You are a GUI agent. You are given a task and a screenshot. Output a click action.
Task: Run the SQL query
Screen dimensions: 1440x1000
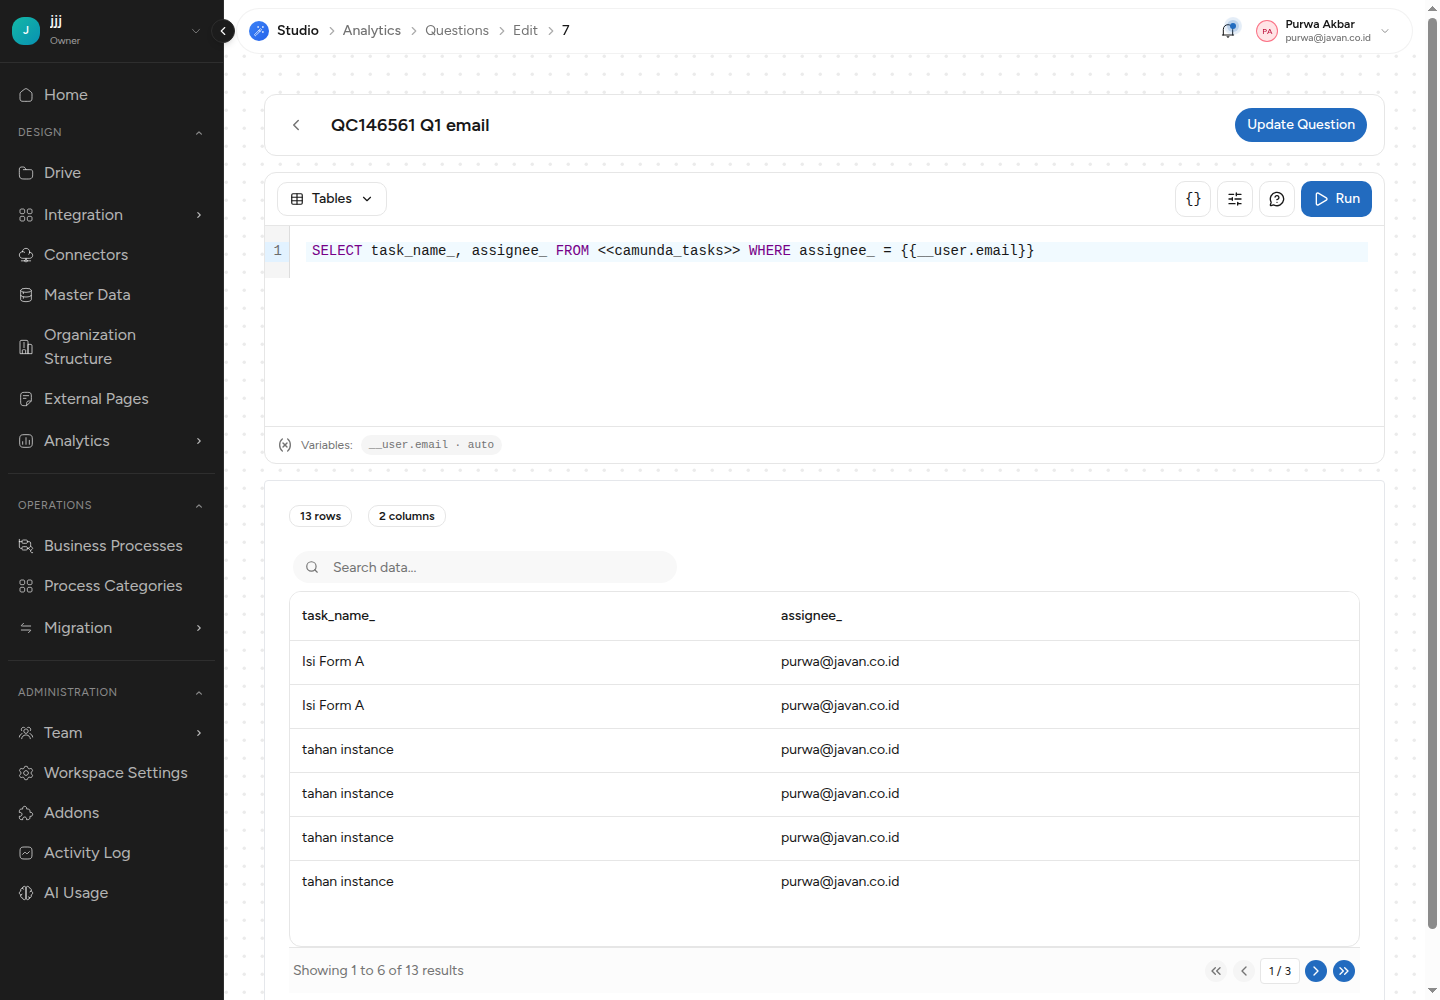click(x=1336, y=199)
